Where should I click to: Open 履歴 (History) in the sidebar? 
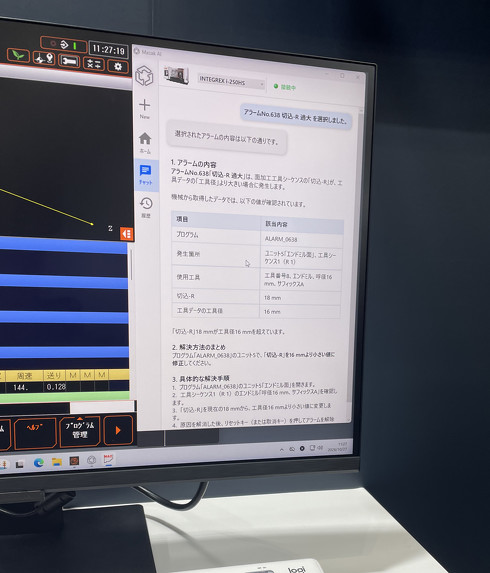coord(146,207)
